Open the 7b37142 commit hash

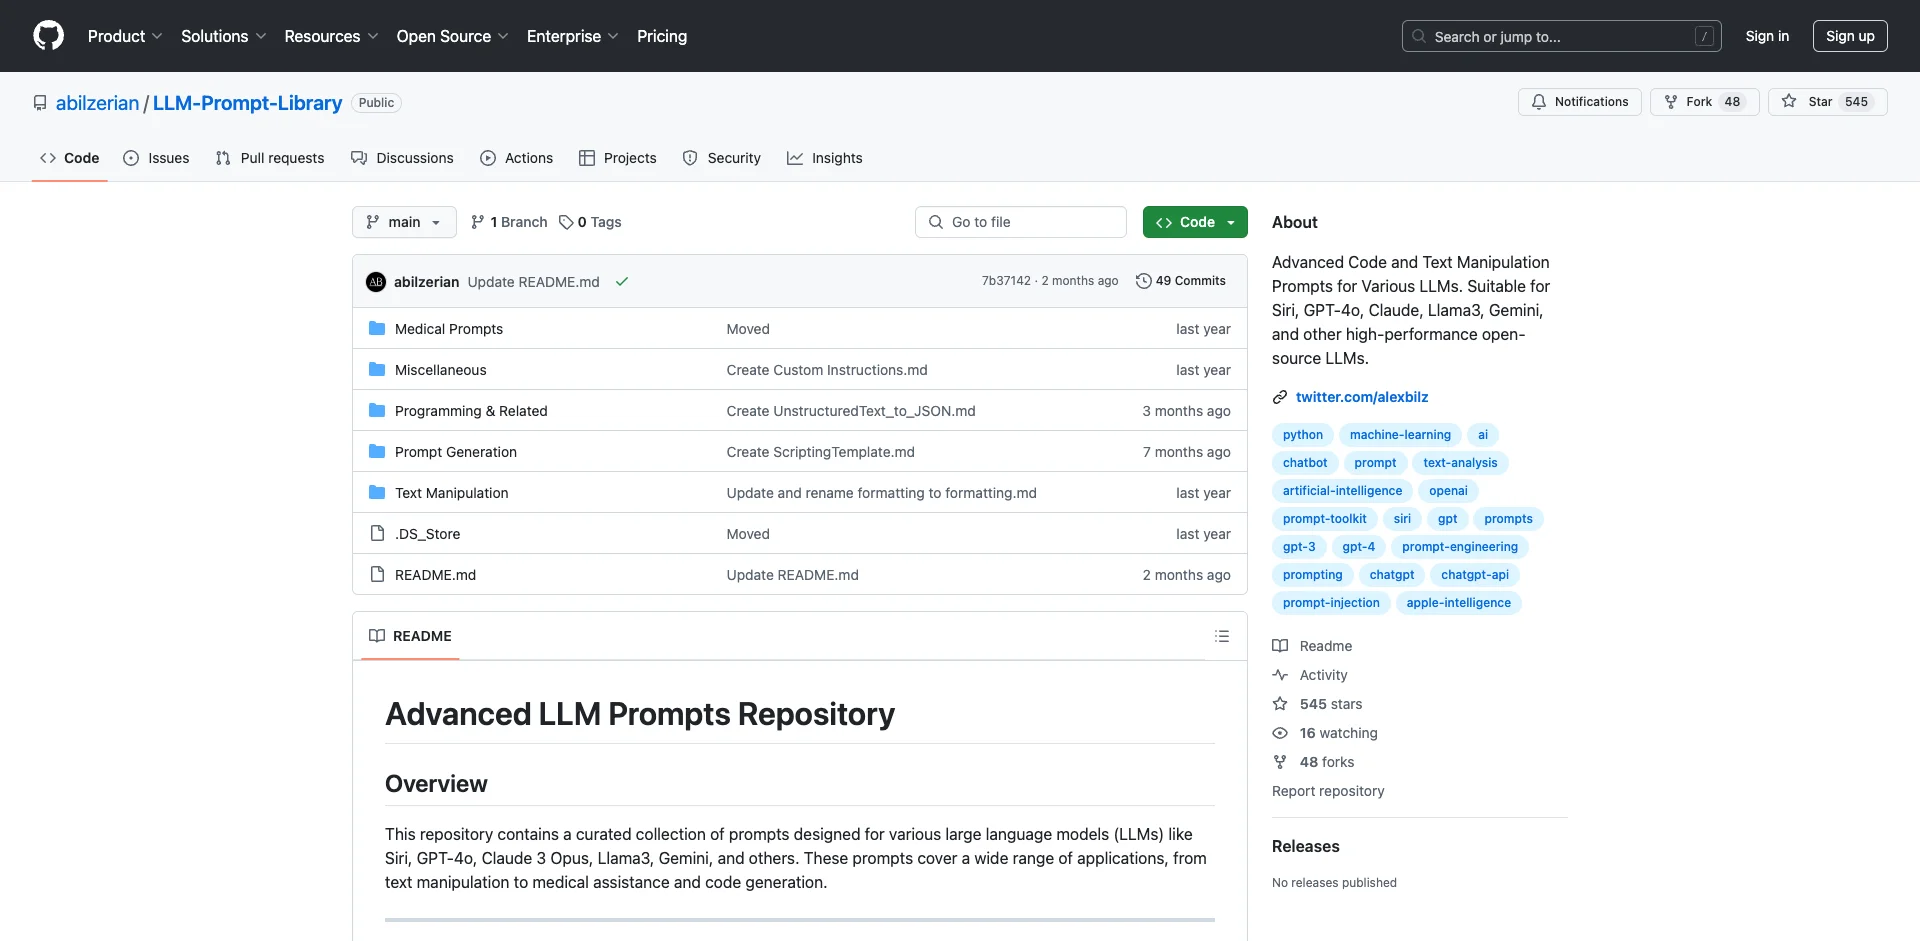[x=1006, y=281]
